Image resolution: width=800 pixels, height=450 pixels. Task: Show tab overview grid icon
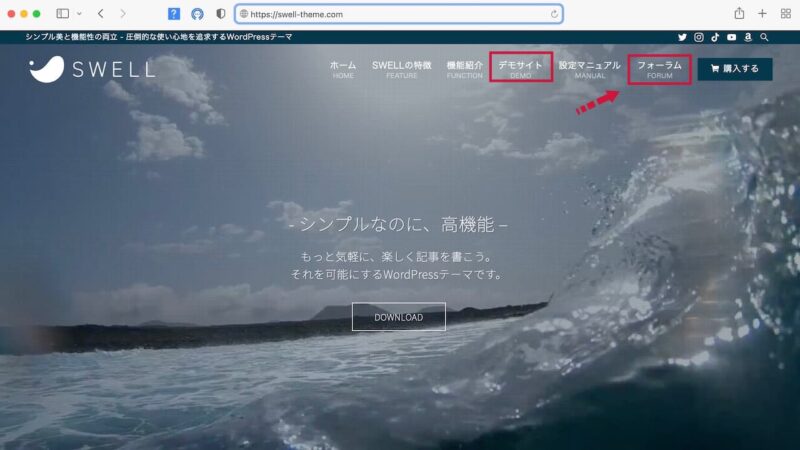785,14
